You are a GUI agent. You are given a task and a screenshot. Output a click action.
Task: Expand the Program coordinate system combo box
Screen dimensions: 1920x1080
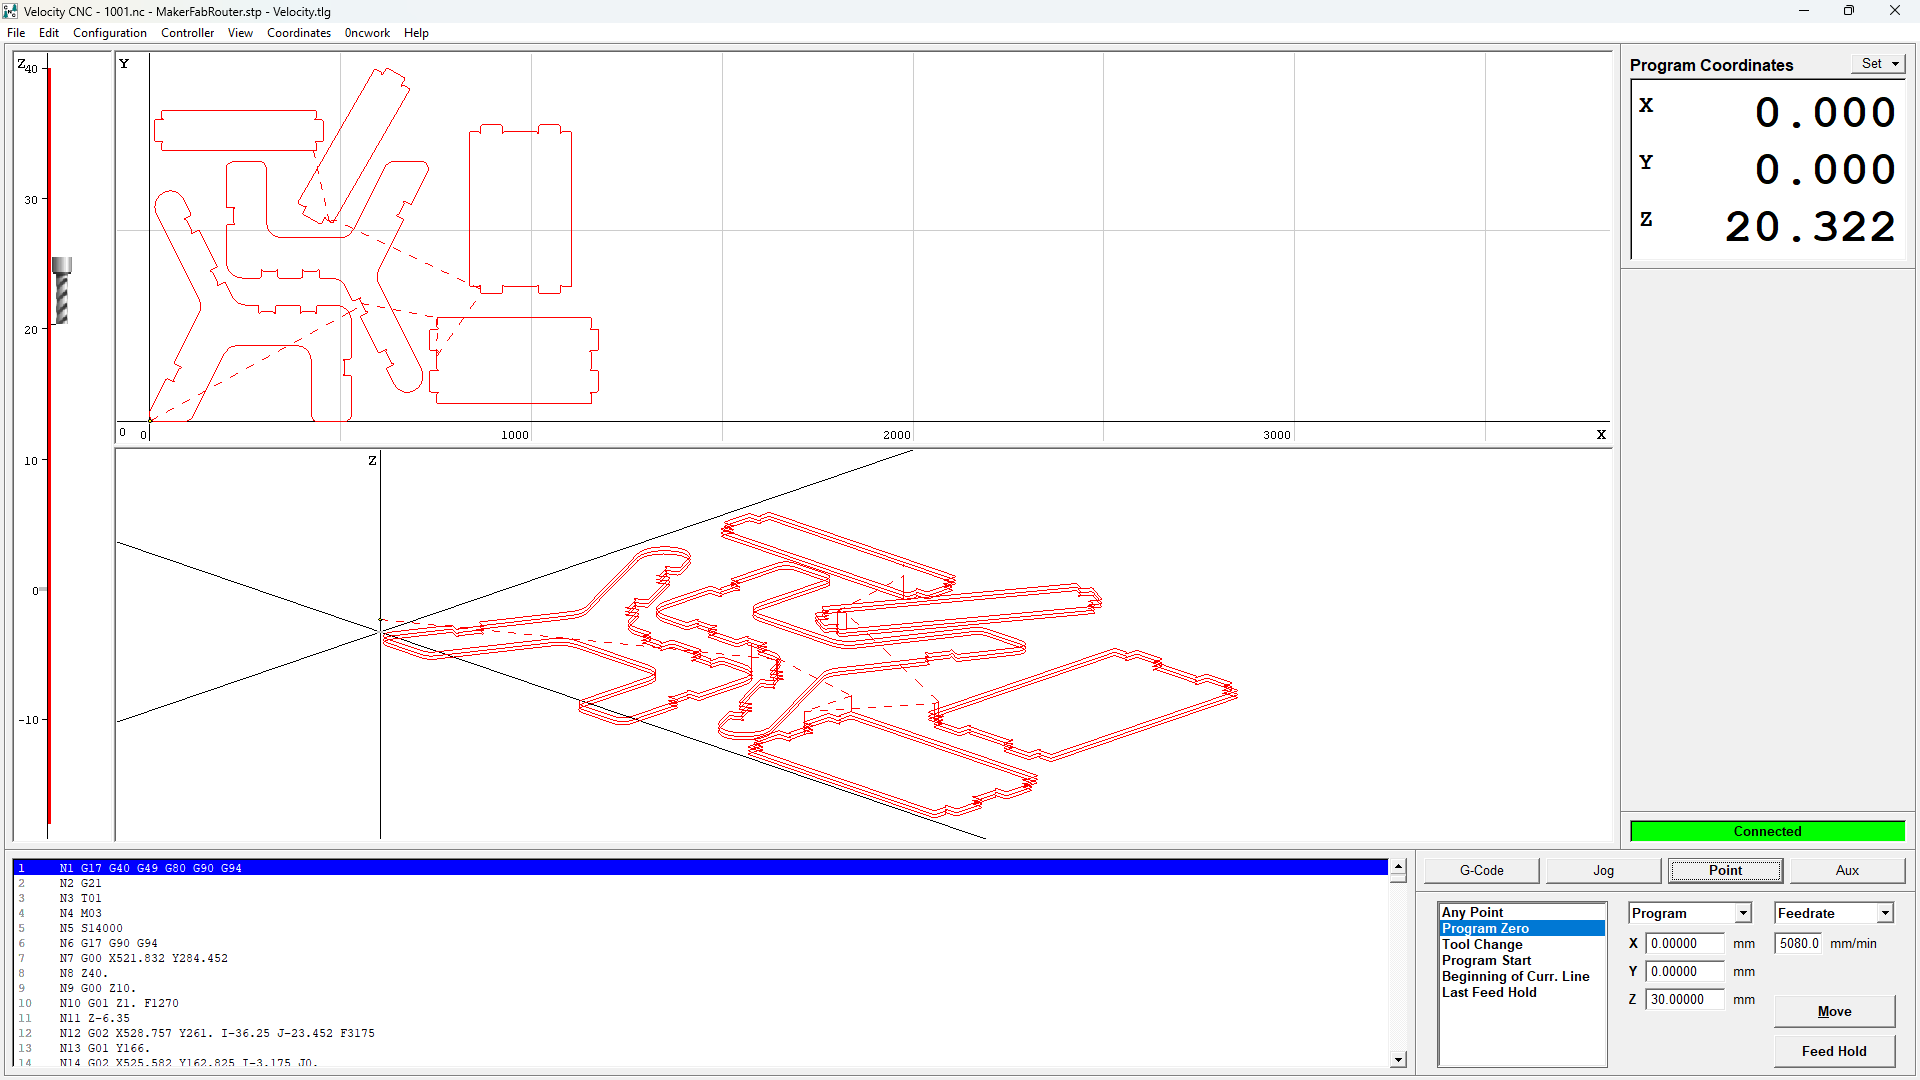[x=1743, y=913]
